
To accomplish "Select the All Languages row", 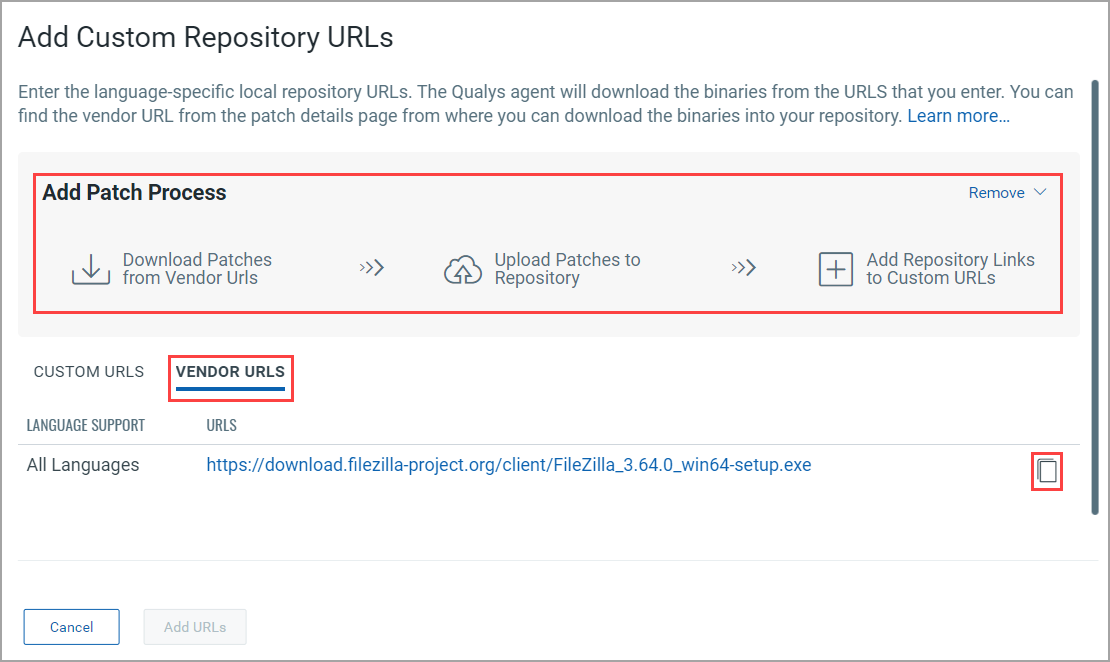I will point(83,464).
